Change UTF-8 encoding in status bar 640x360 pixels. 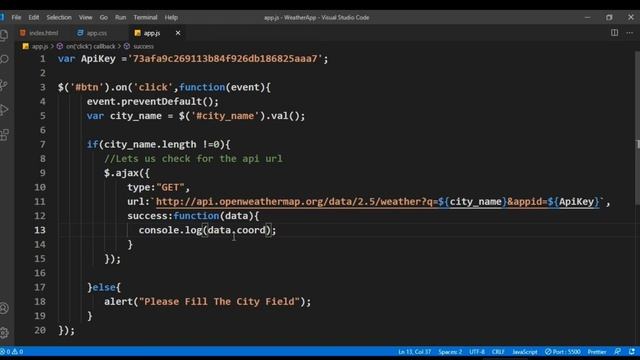coord(477,351)
